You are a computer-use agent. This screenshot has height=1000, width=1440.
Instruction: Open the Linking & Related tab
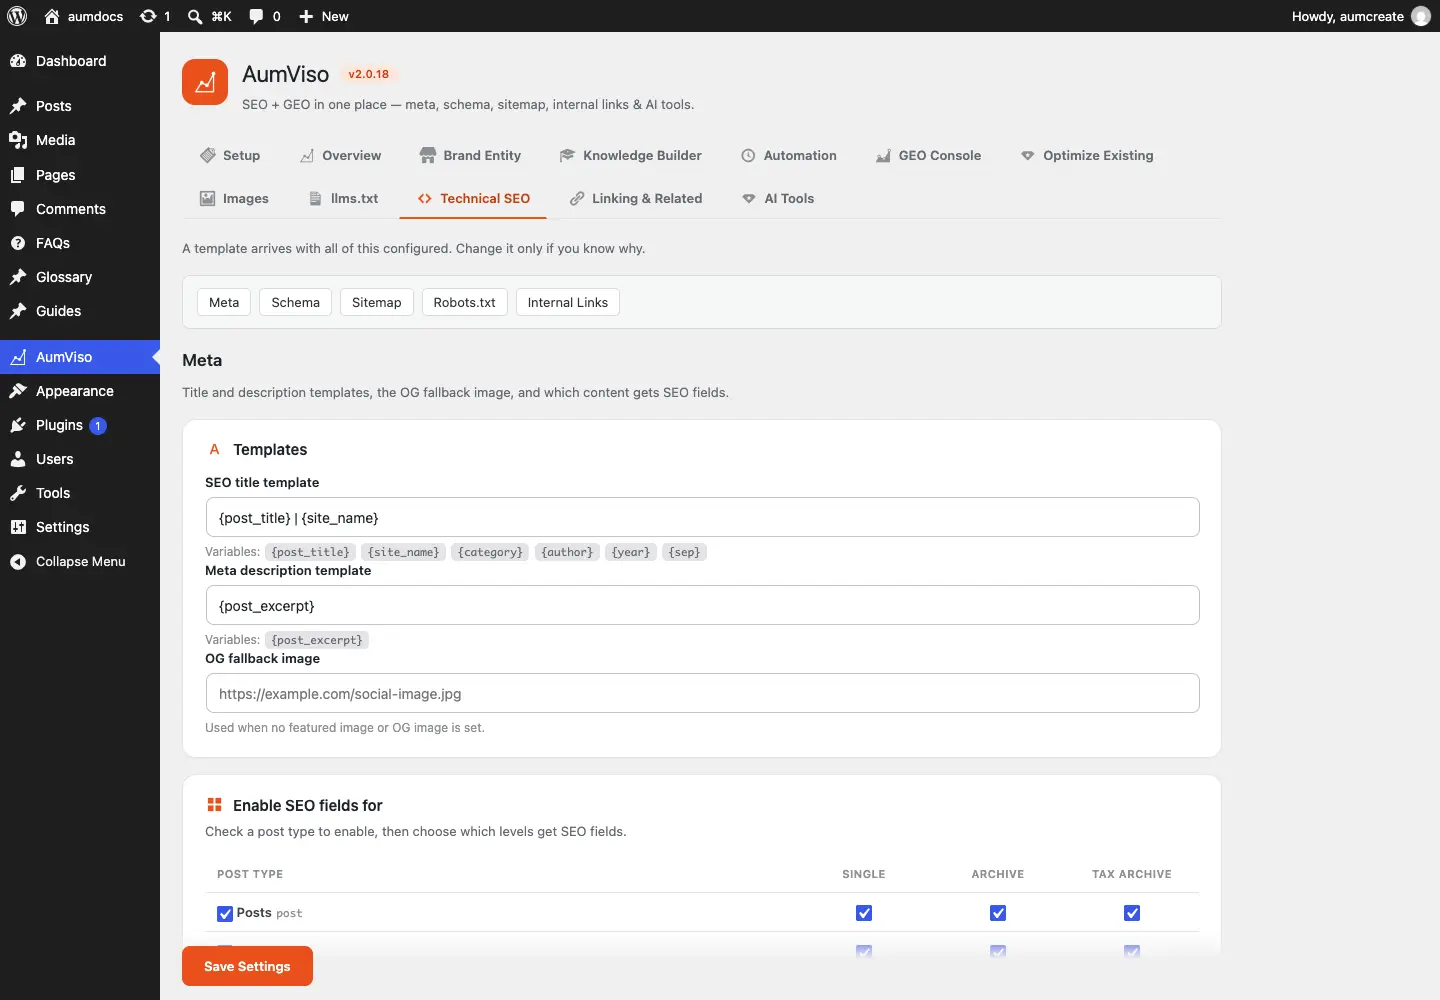(x=636, y=198)
